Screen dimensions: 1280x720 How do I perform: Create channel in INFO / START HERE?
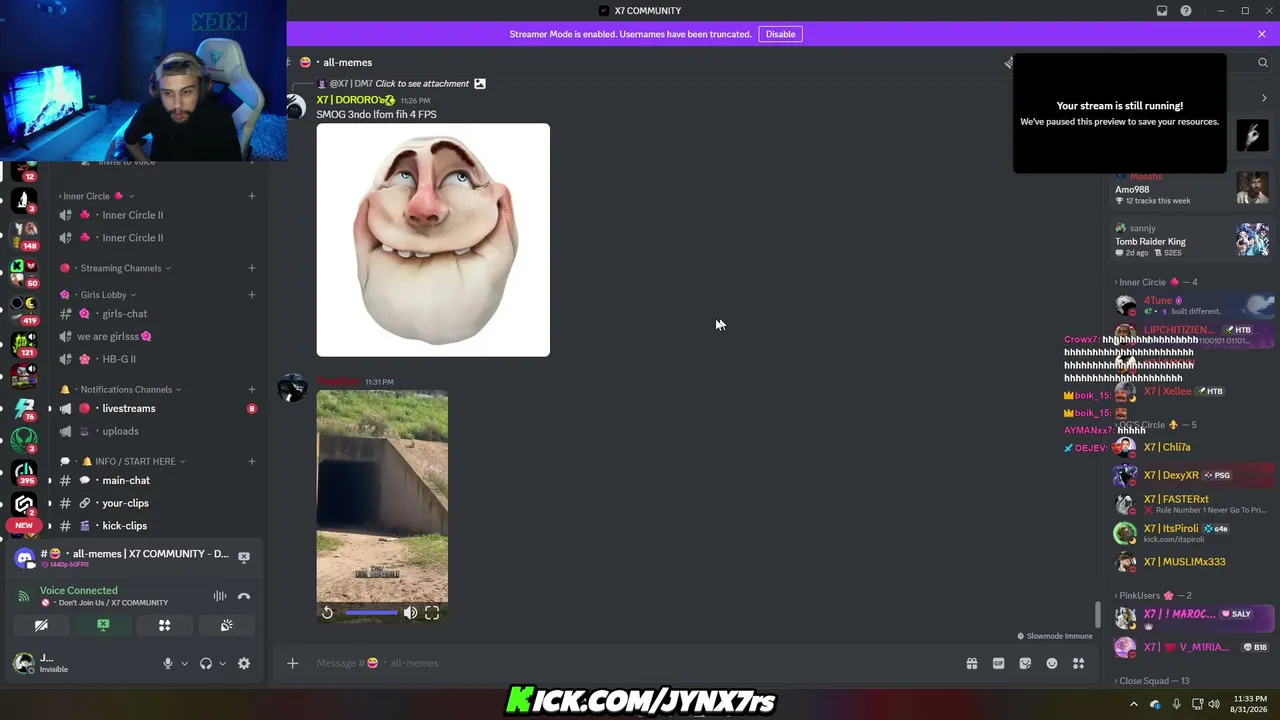click(x=252, y=461)
